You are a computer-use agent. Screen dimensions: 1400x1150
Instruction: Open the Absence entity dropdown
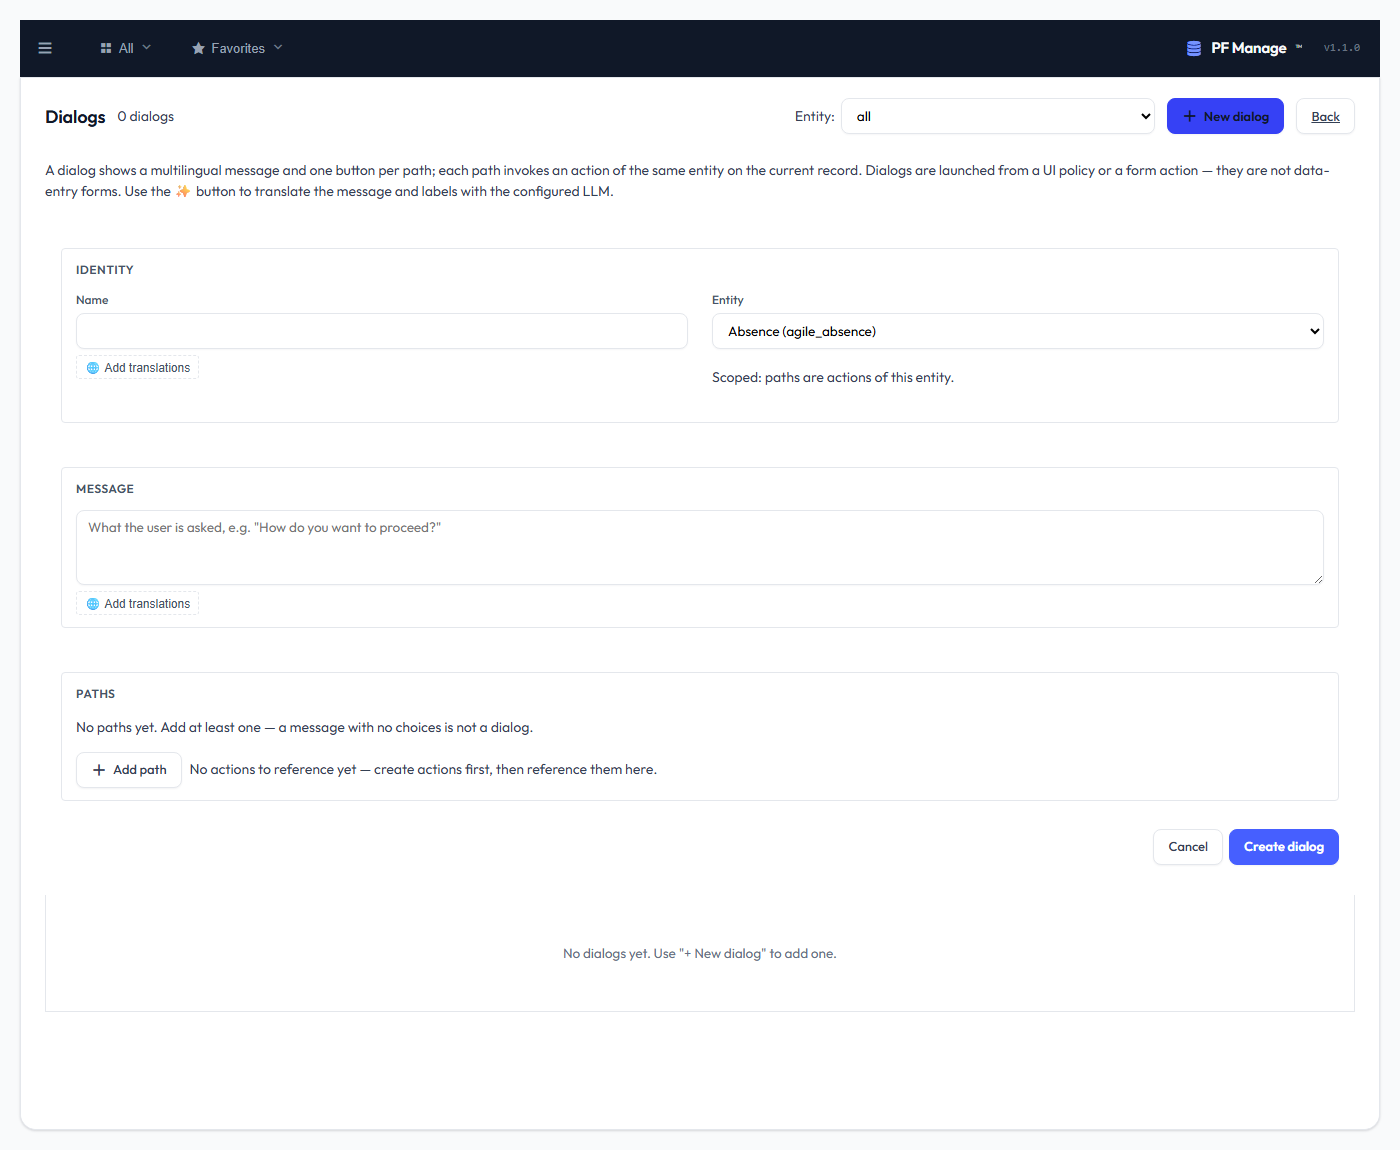(x=1018, y=331)
